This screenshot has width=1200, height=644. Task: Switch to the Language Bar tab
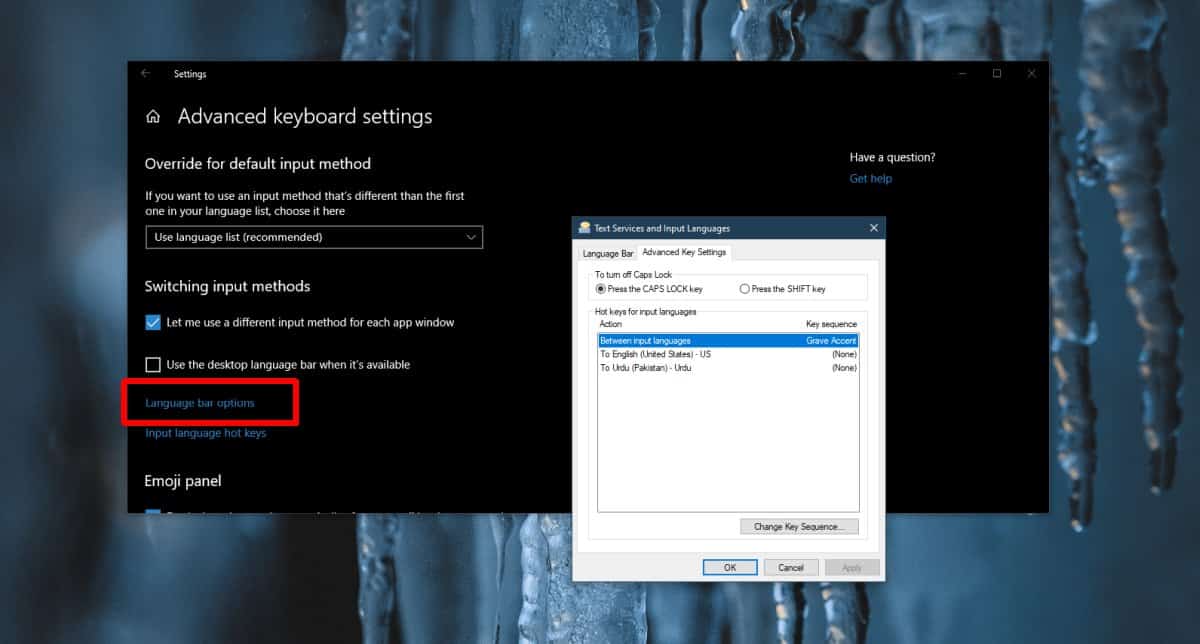[x=607, y=253]
